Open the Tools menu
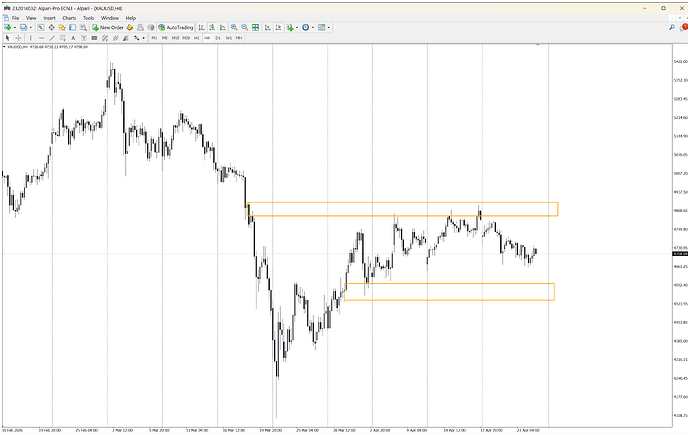This screenshot has width=690, height=435. (88, 18)
